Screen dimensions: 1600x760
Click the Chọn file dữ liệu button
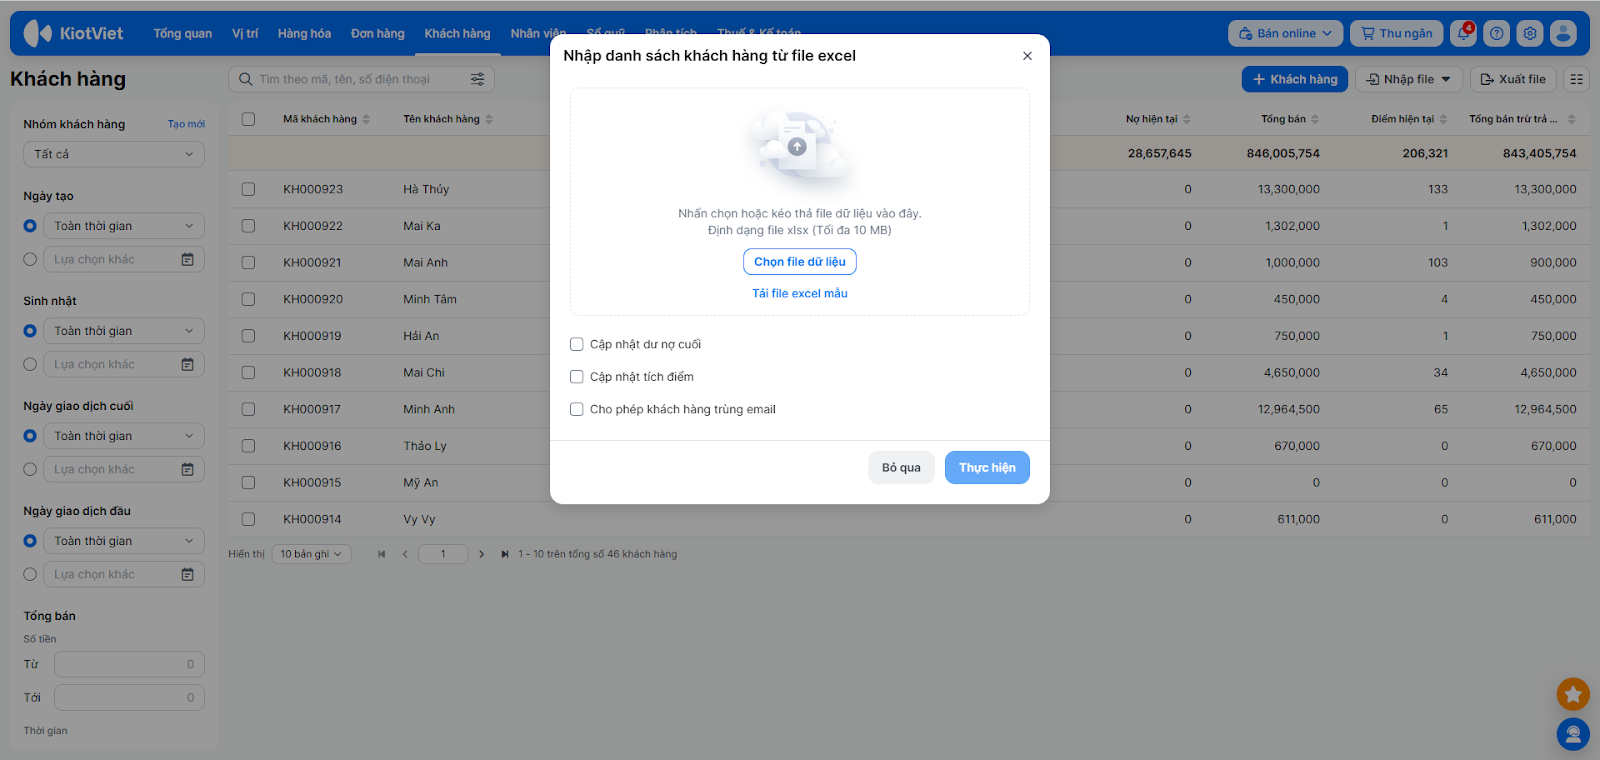point(800,262)
